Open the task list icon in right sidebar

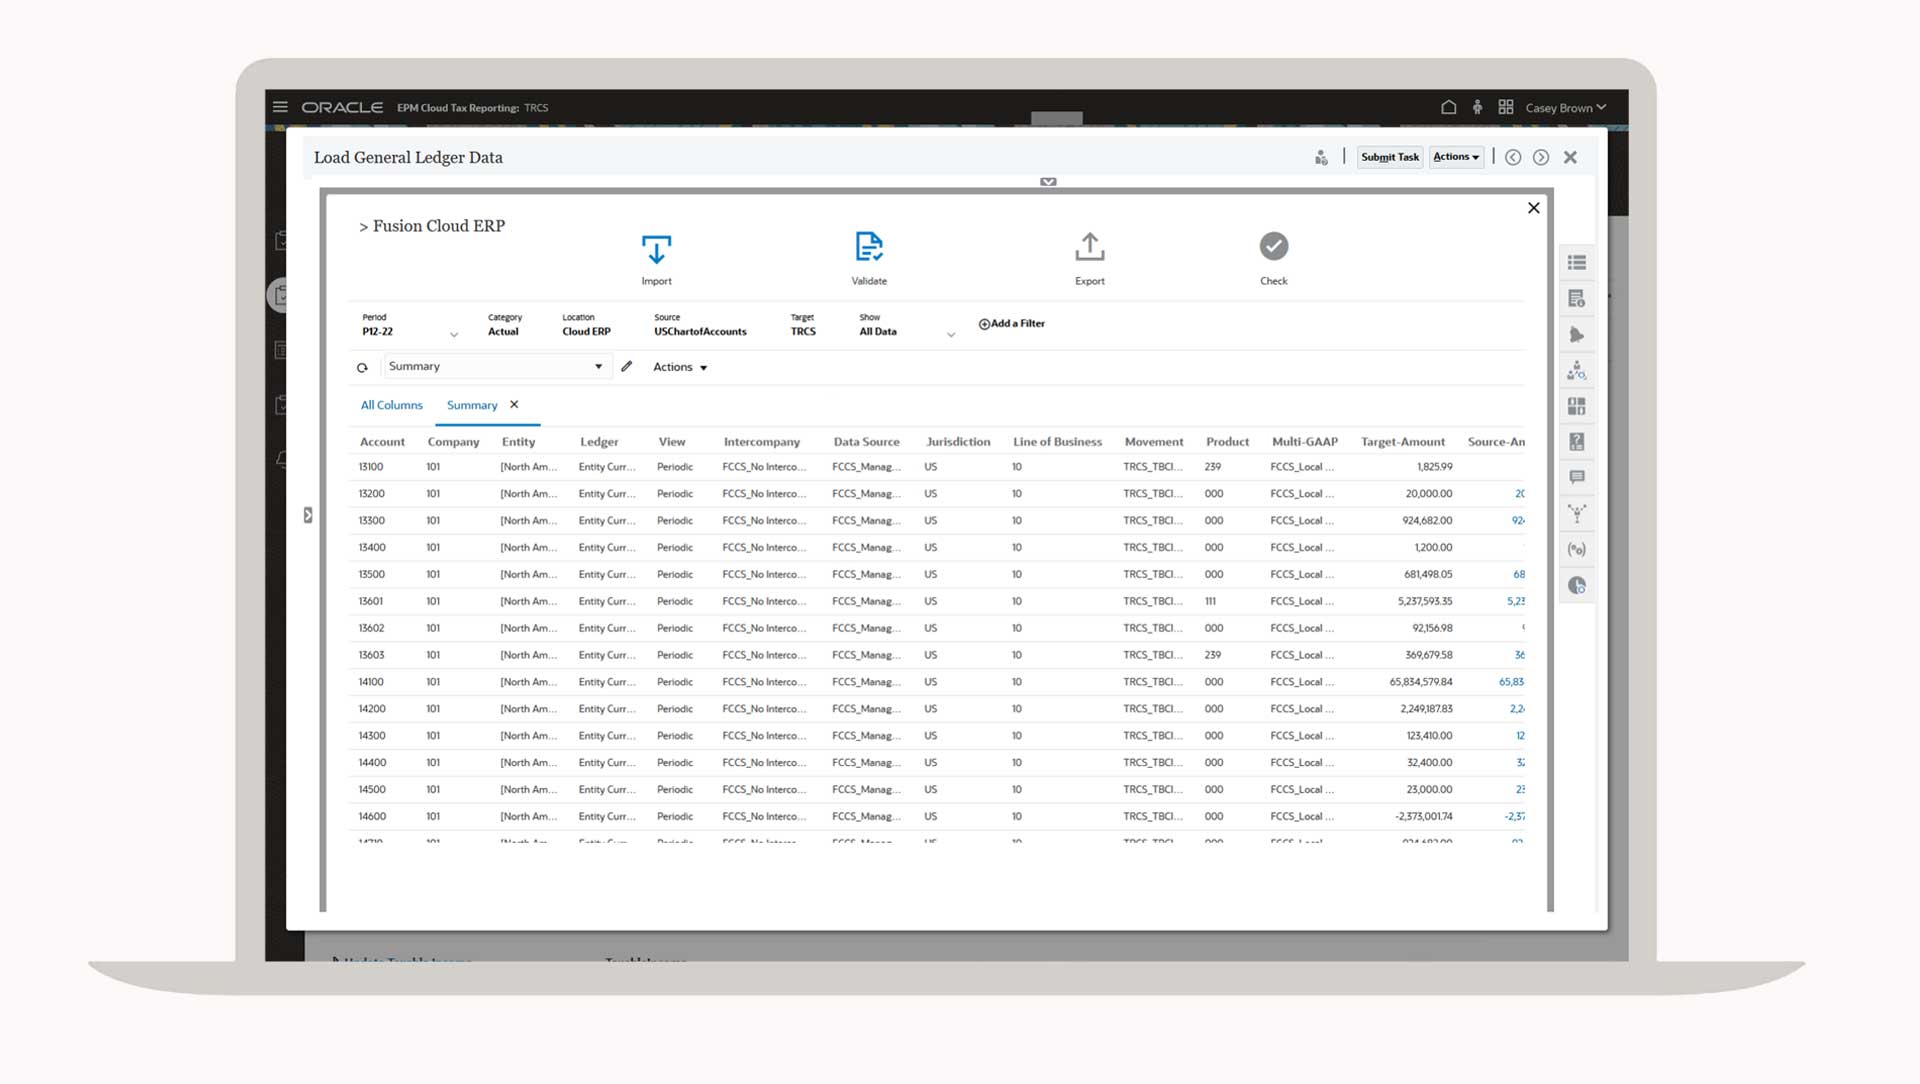[1577, 263]
